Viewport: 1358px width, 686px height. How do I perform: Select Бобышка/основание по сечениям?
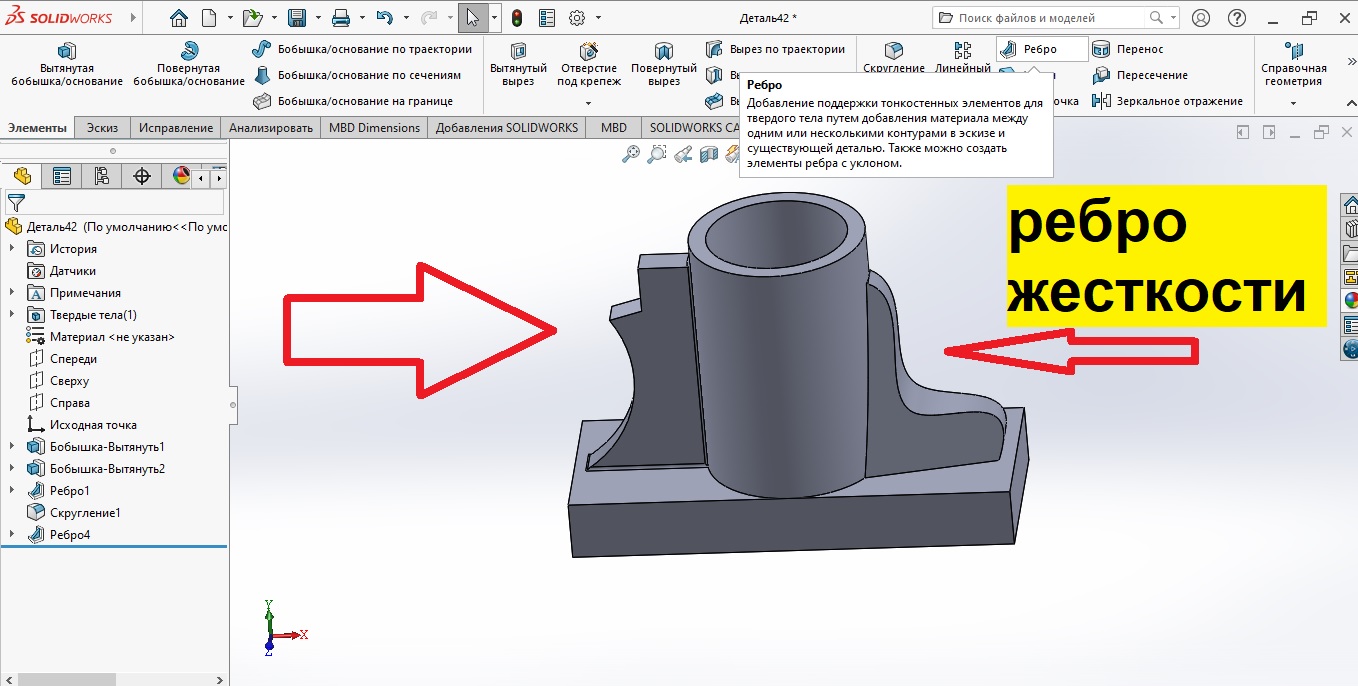[357, 75]
